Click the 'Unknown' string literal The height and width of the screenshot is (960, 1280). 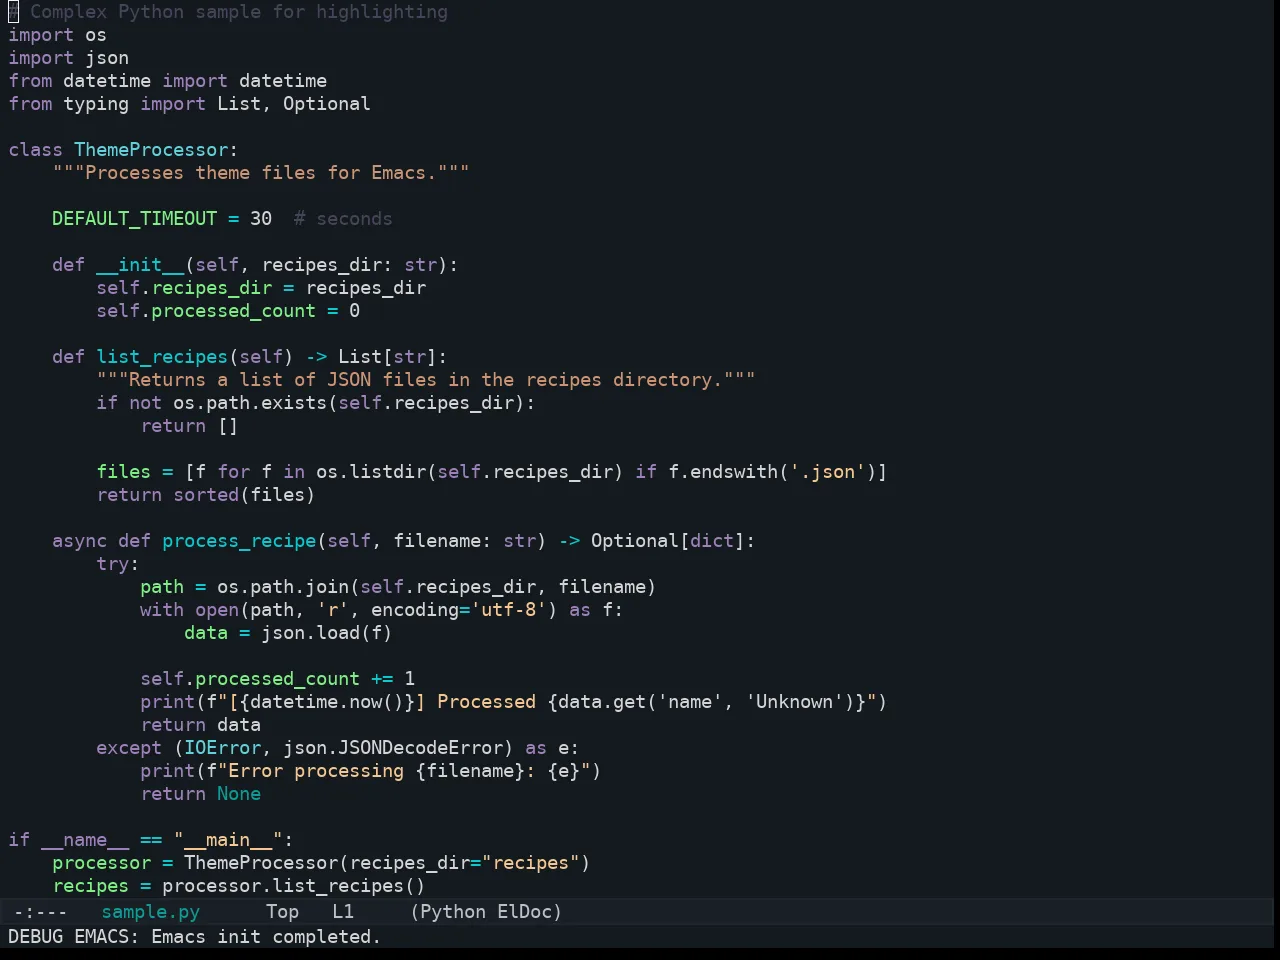[794, 702]
